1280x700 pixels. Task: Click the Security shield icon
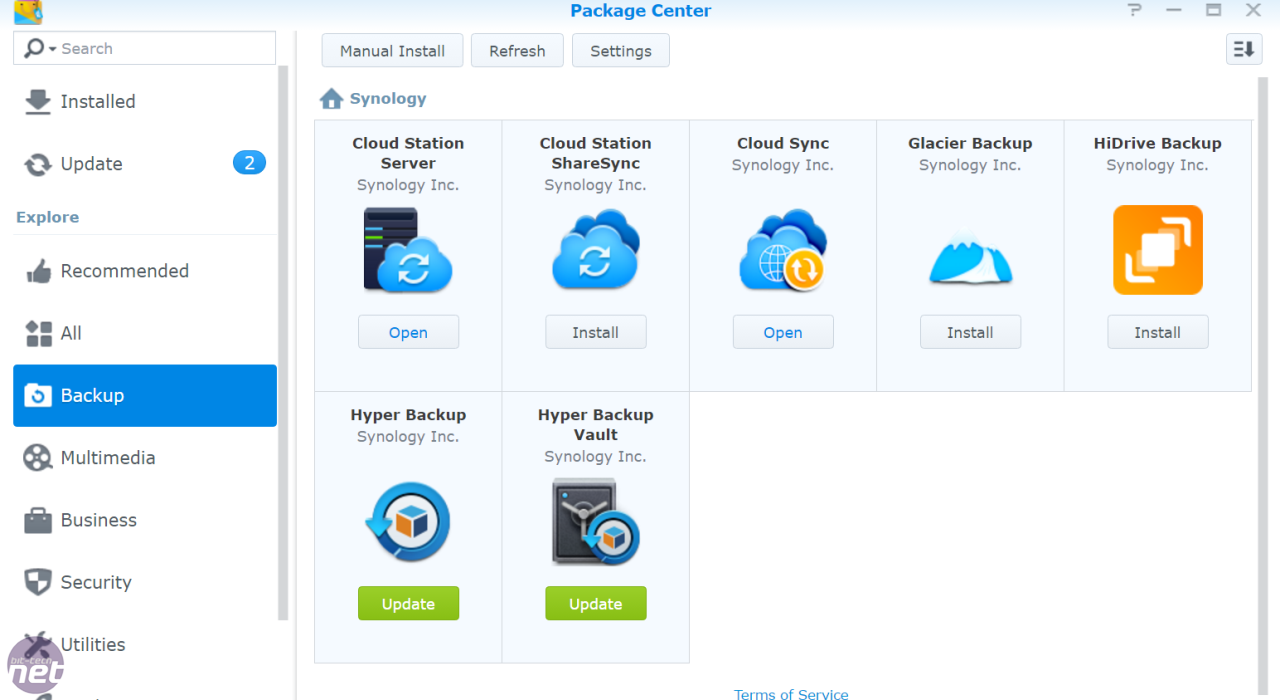pyautogui.click(x=38, y=582)
